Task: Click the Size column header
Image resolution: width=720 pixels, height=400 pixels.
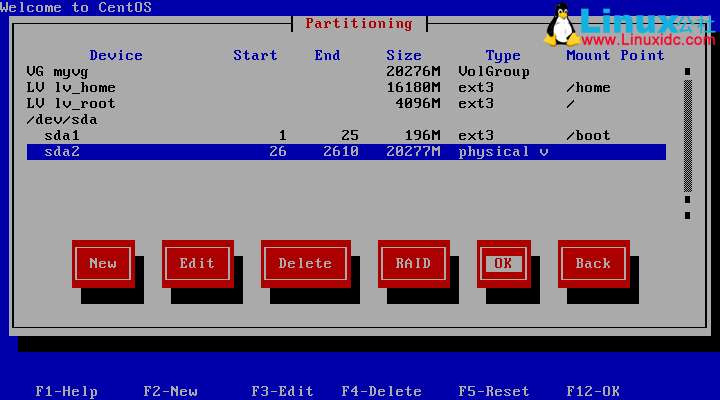Action: 404,56
